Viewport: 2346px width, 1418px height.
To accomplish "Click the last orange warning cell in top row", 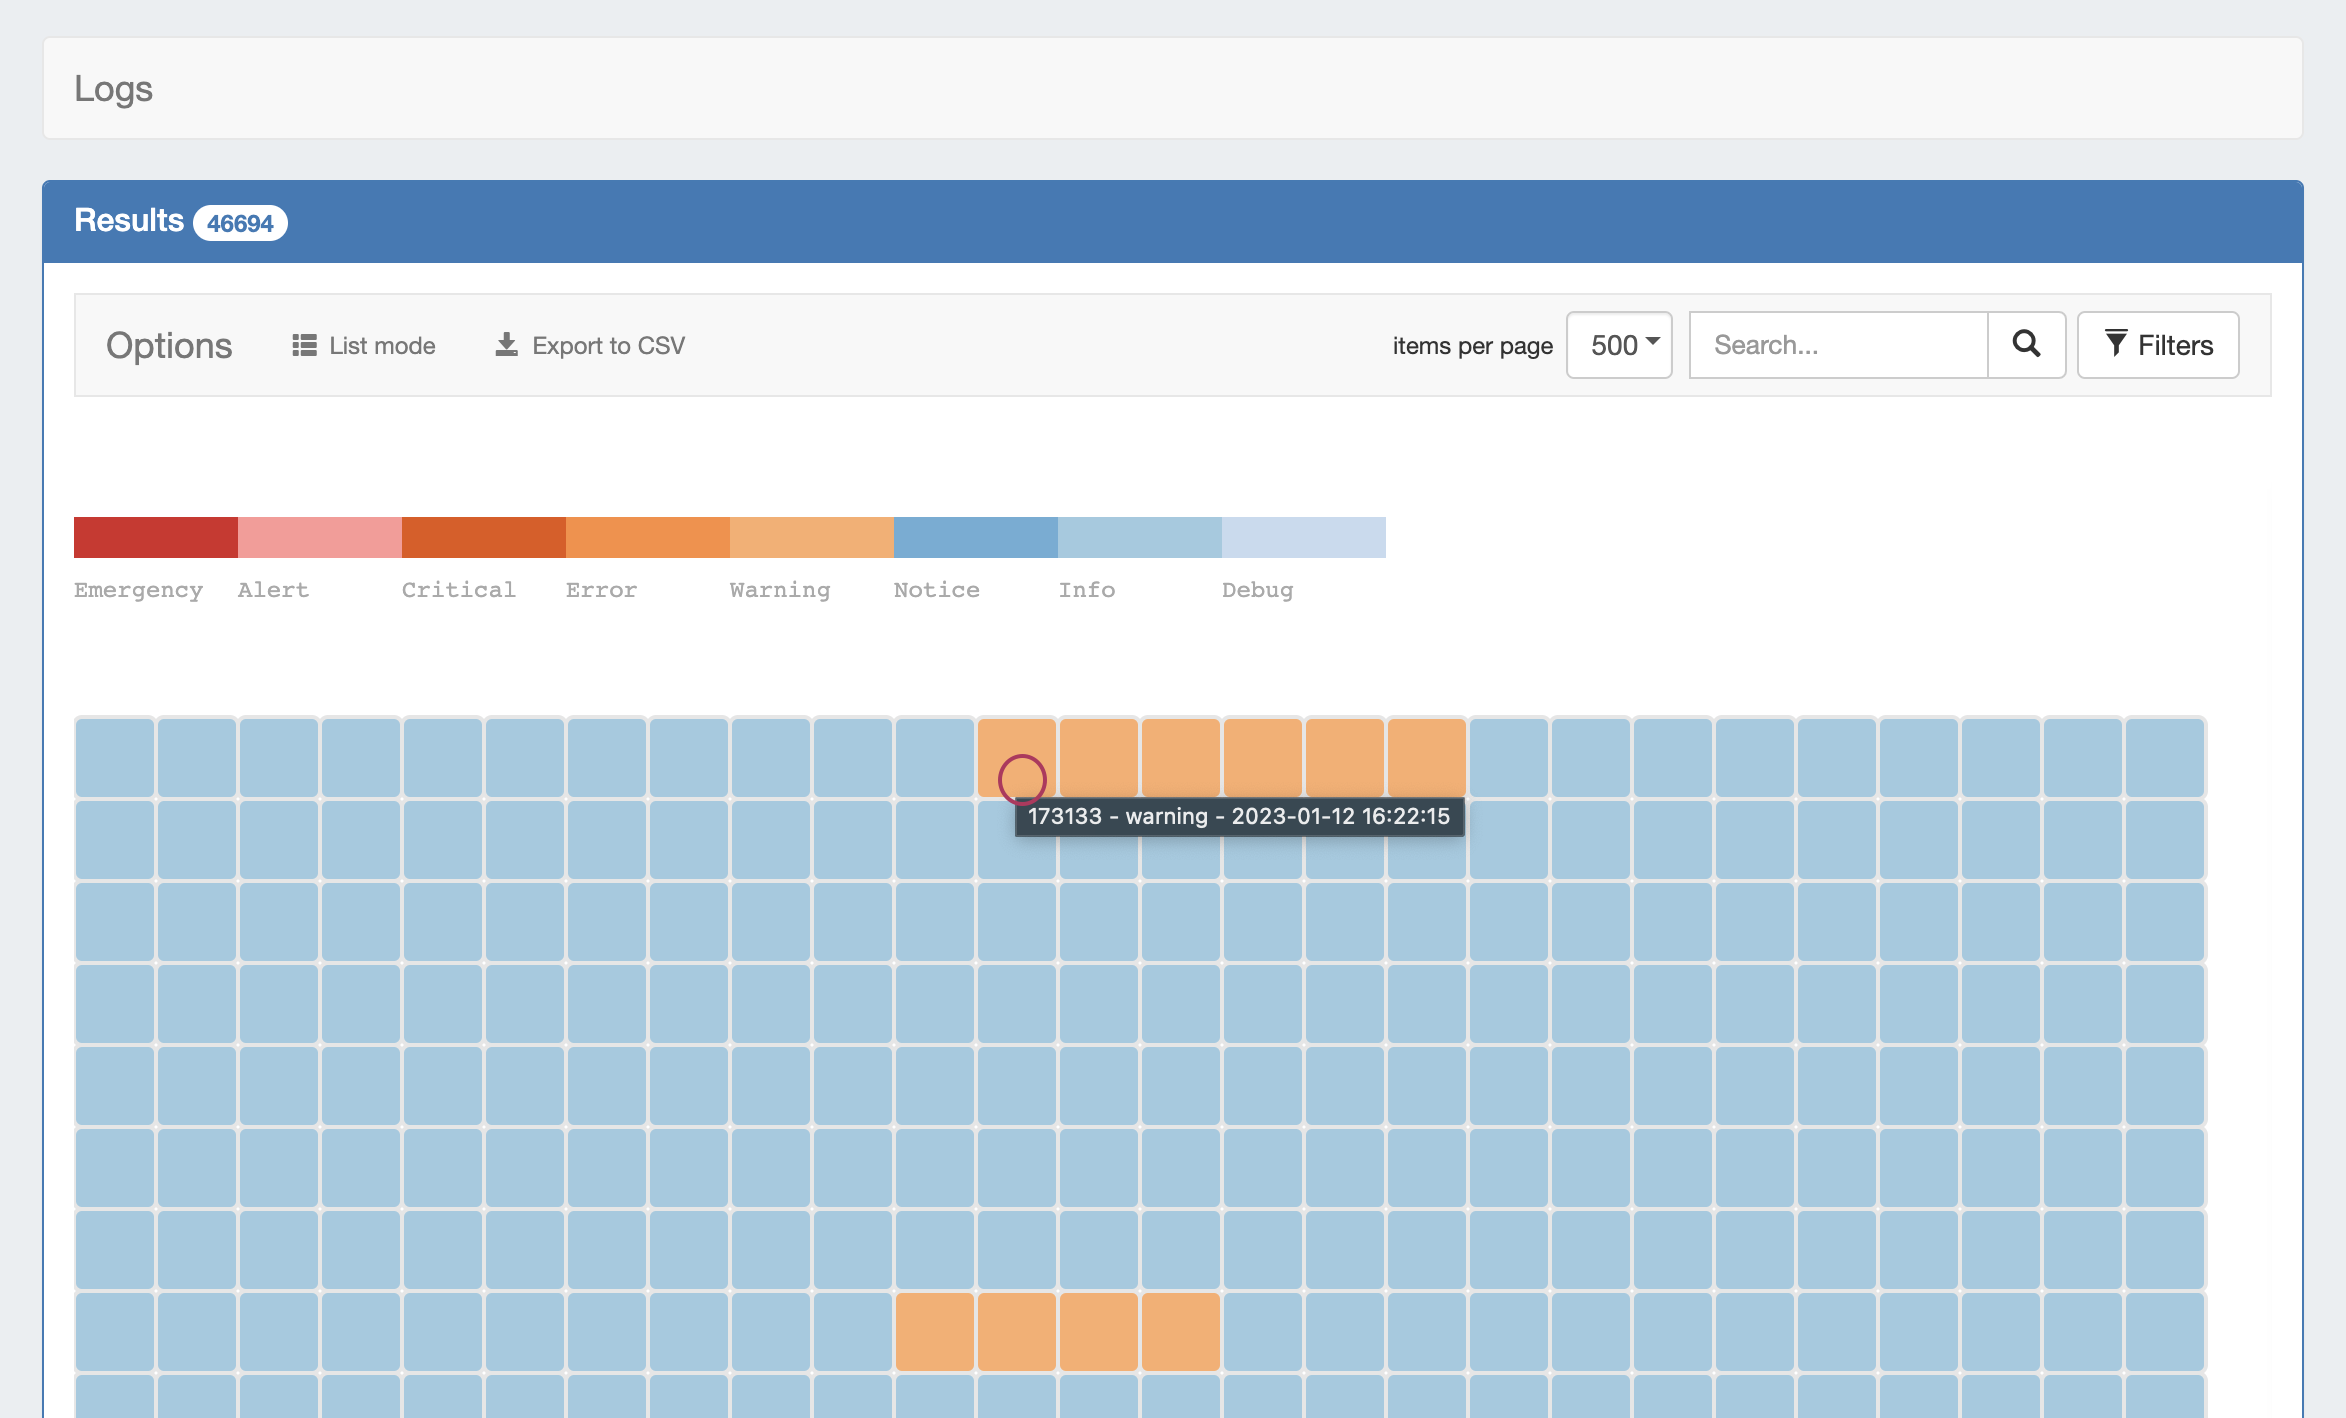I will (1427, 757).
